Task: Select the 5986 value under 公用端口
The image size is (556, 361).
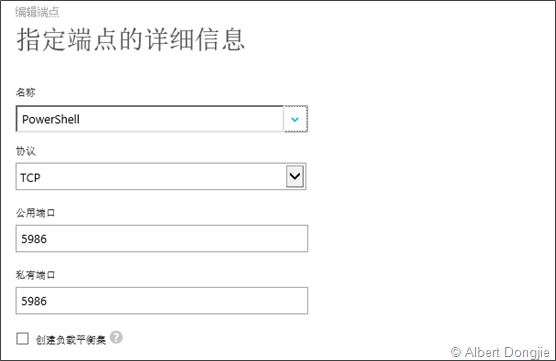Action: click(34, 239)
